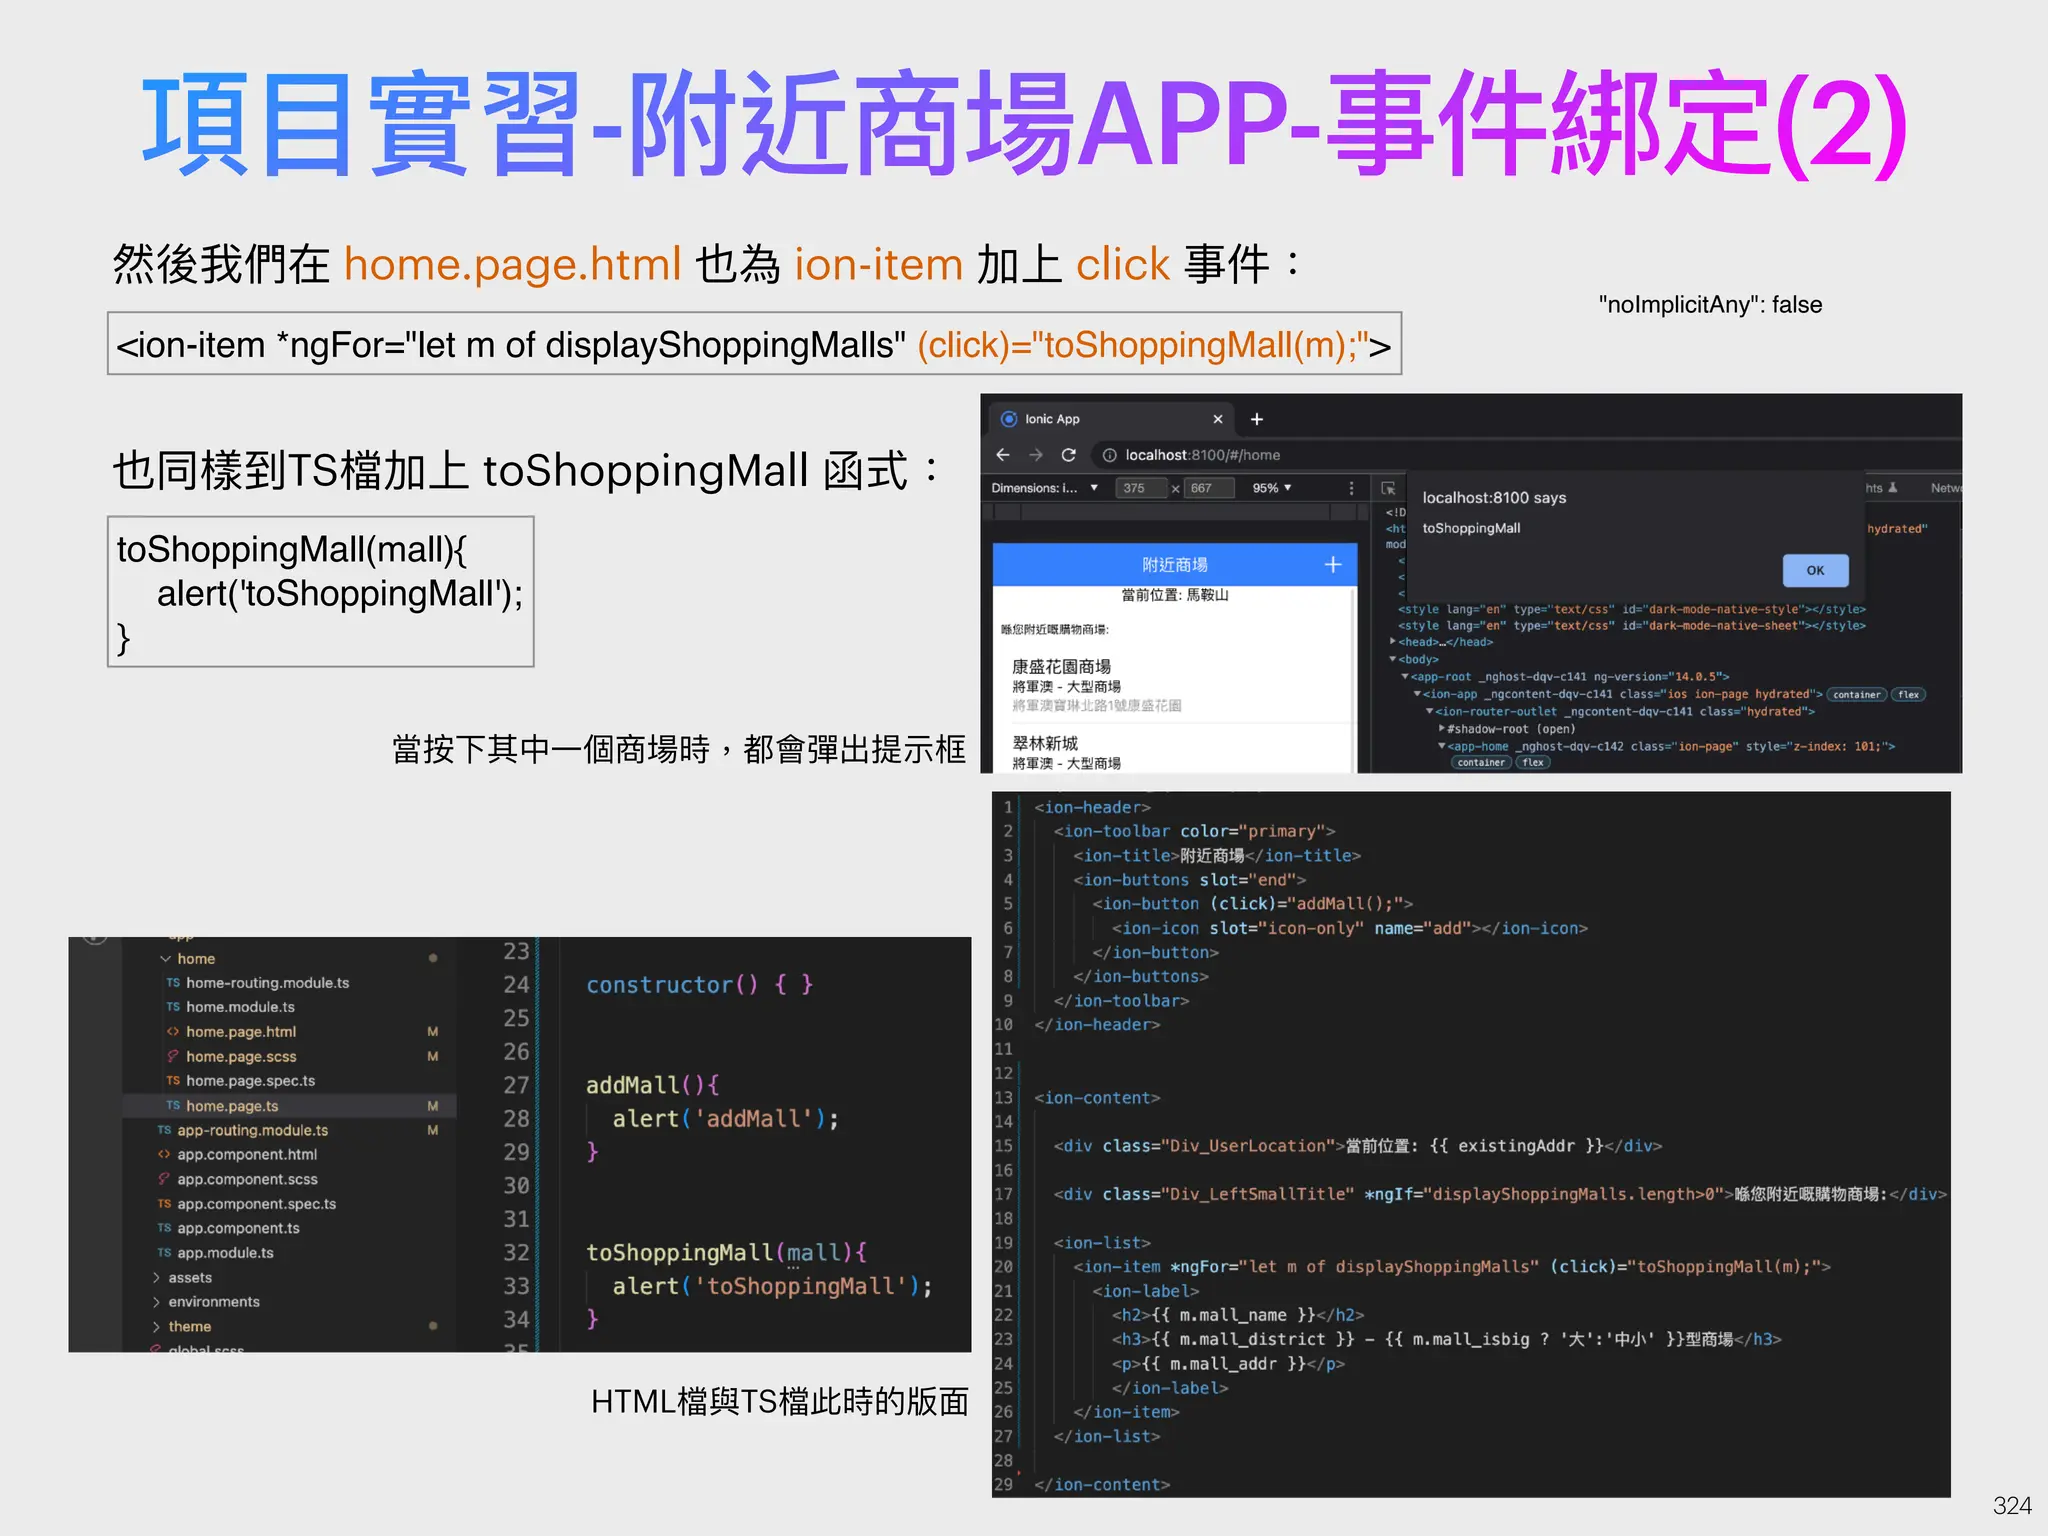
Task: Reload the localhost page
Action: tap(1069, 455)
